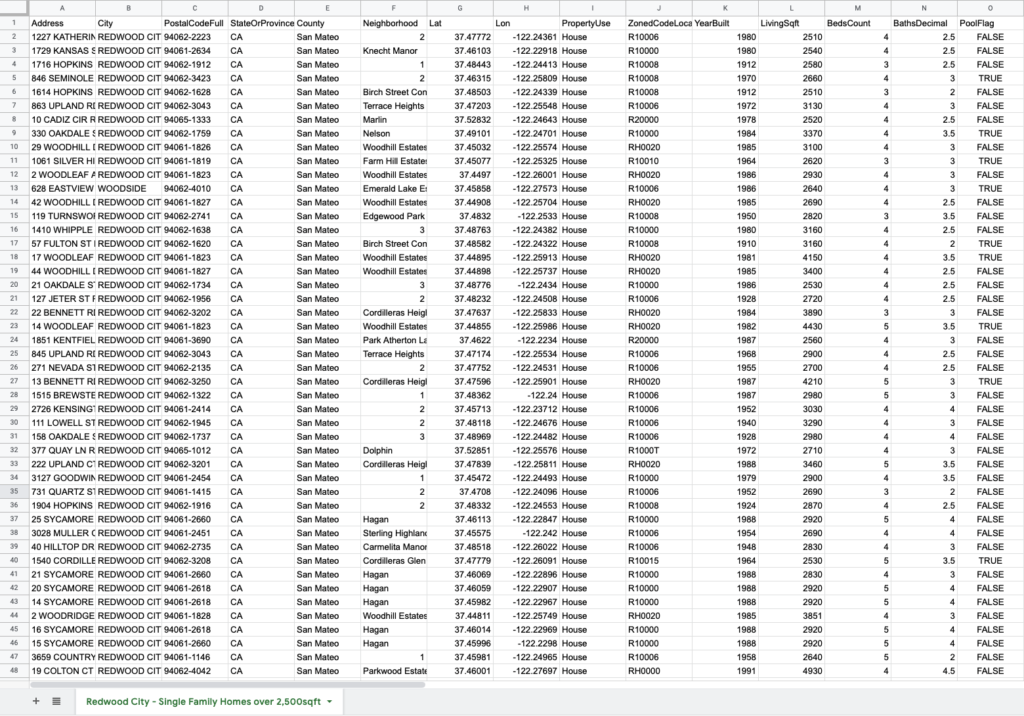Select postal code cell "94065-1333"
This screenshot has width=1024, height=716.
tap(195, 120)
